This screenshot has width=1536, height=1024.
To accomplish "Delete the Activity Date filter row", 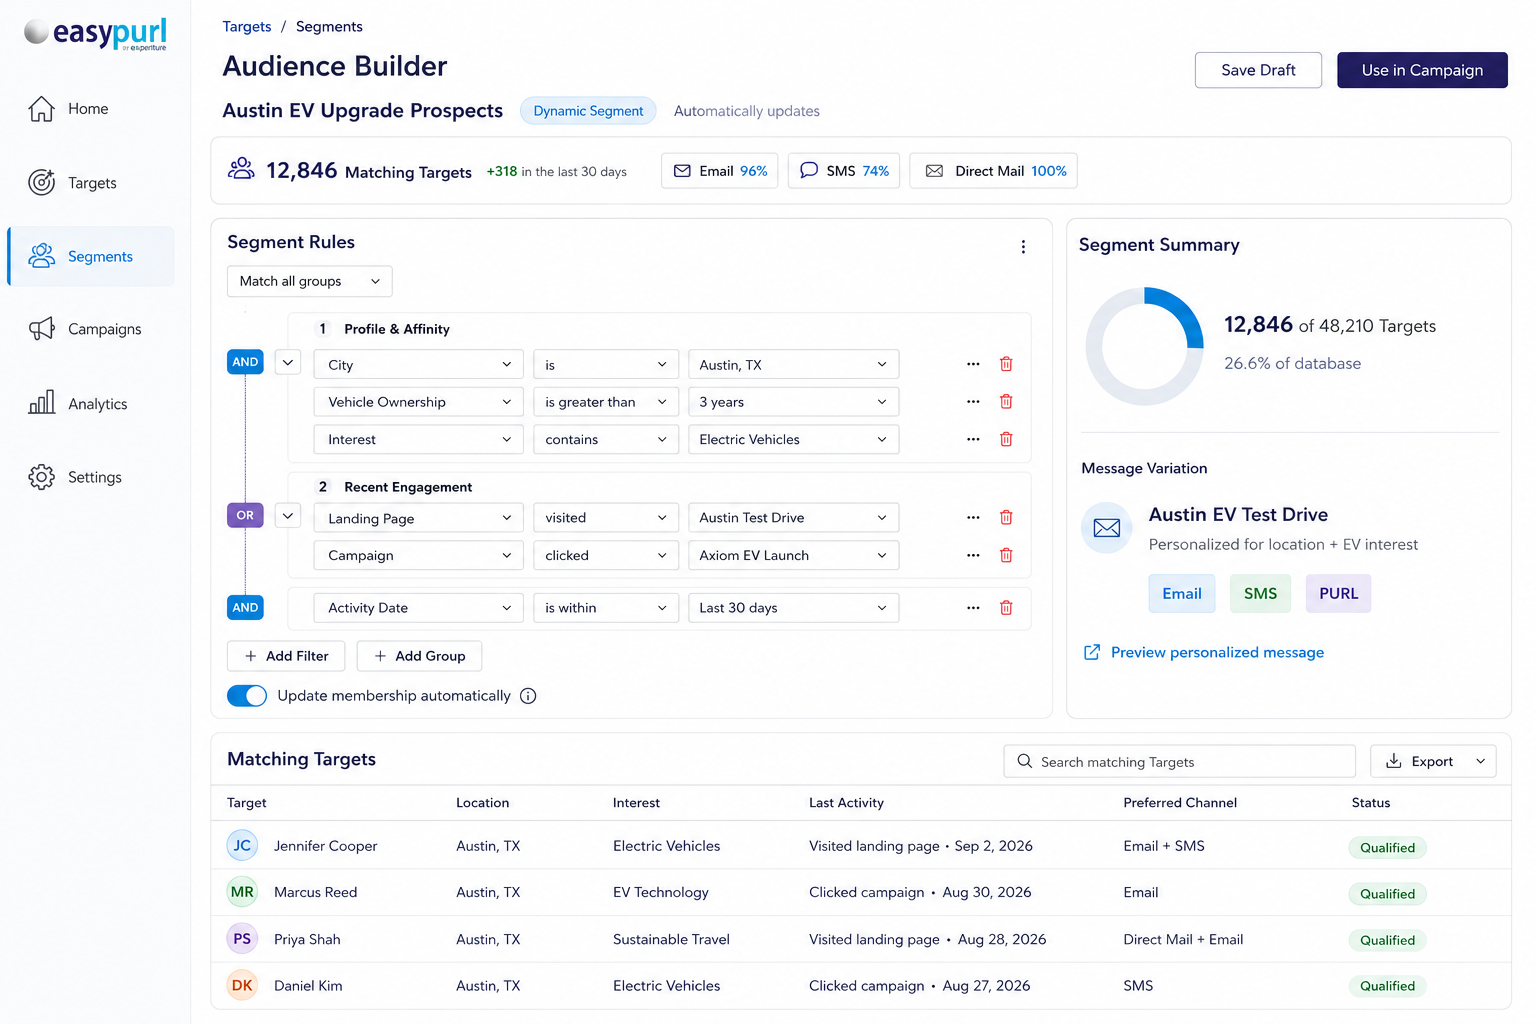I will point(1006,608).
